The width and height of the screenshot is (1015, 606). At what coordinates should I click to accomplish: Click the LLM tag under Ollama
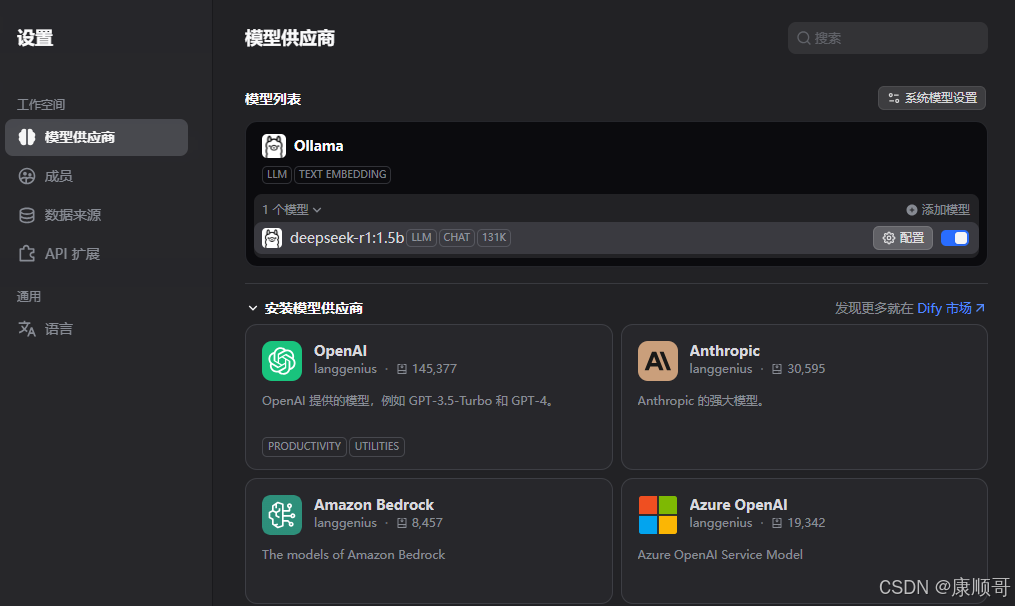(276, 175)
